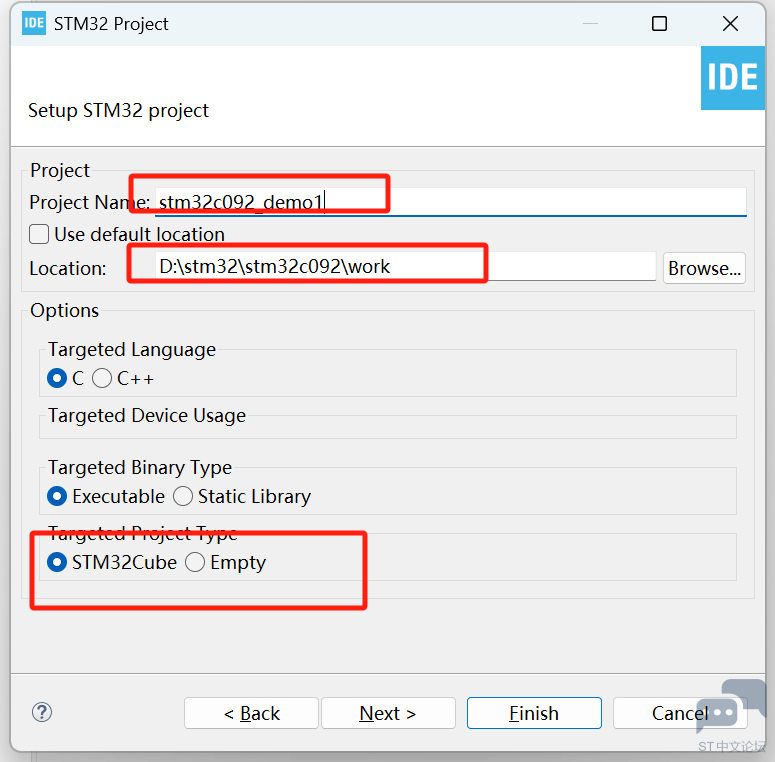The height and width of the screenshot is (762, 775).
Task: Cancel the STM32 project wizard
Action: coord(680,713)
